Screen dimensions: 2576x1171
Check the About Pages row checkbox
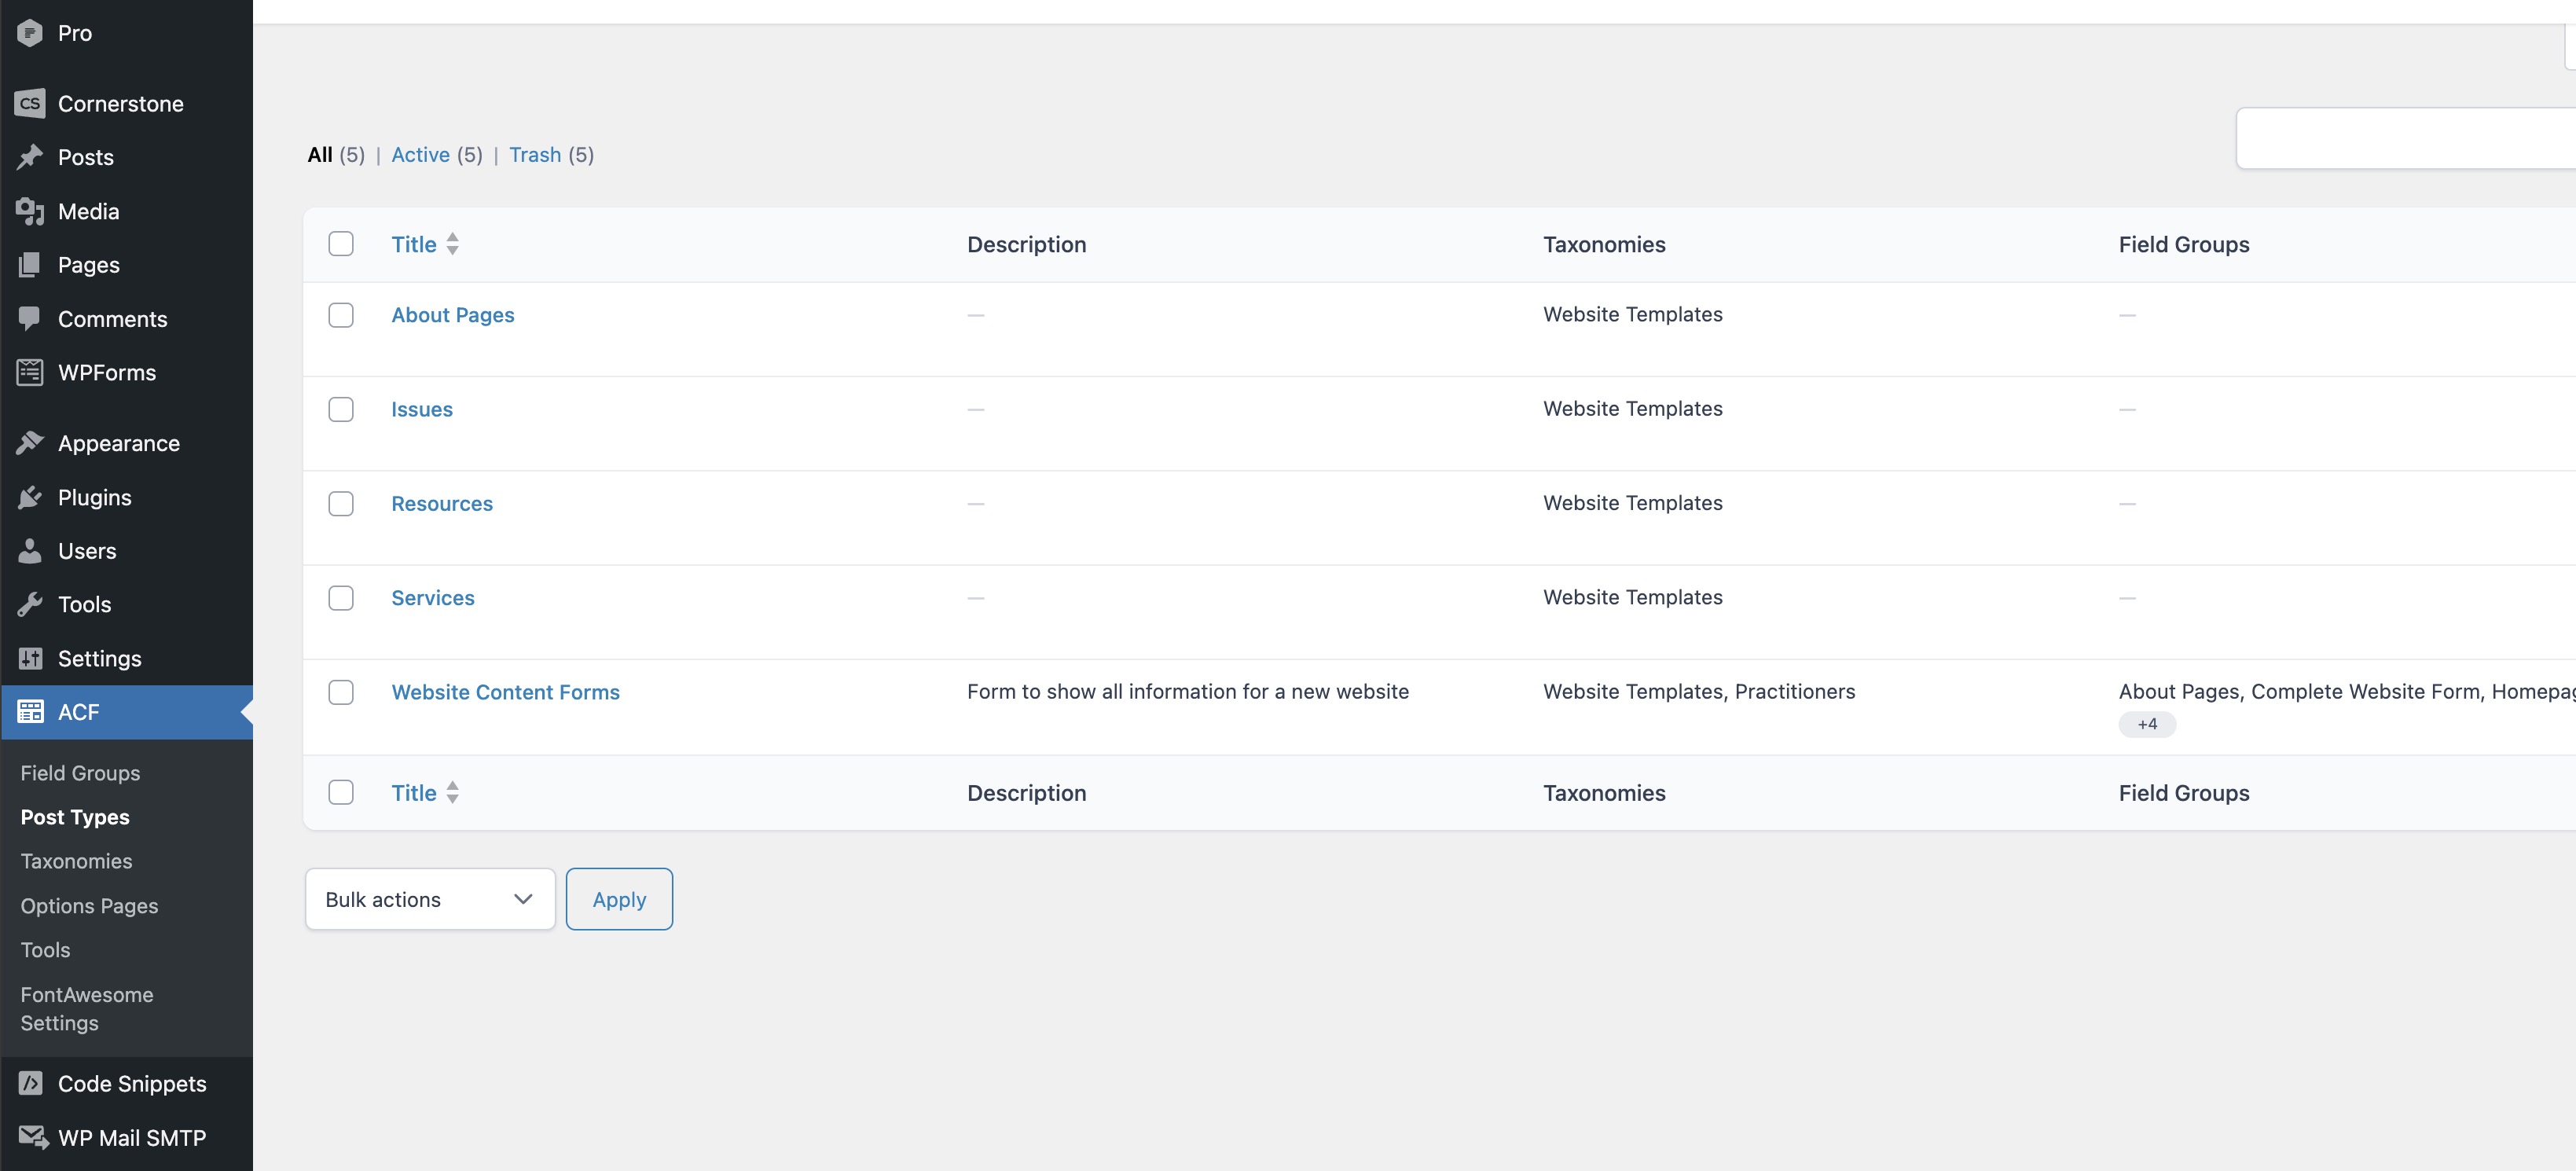pyautogui.click(x=341, y=315)
